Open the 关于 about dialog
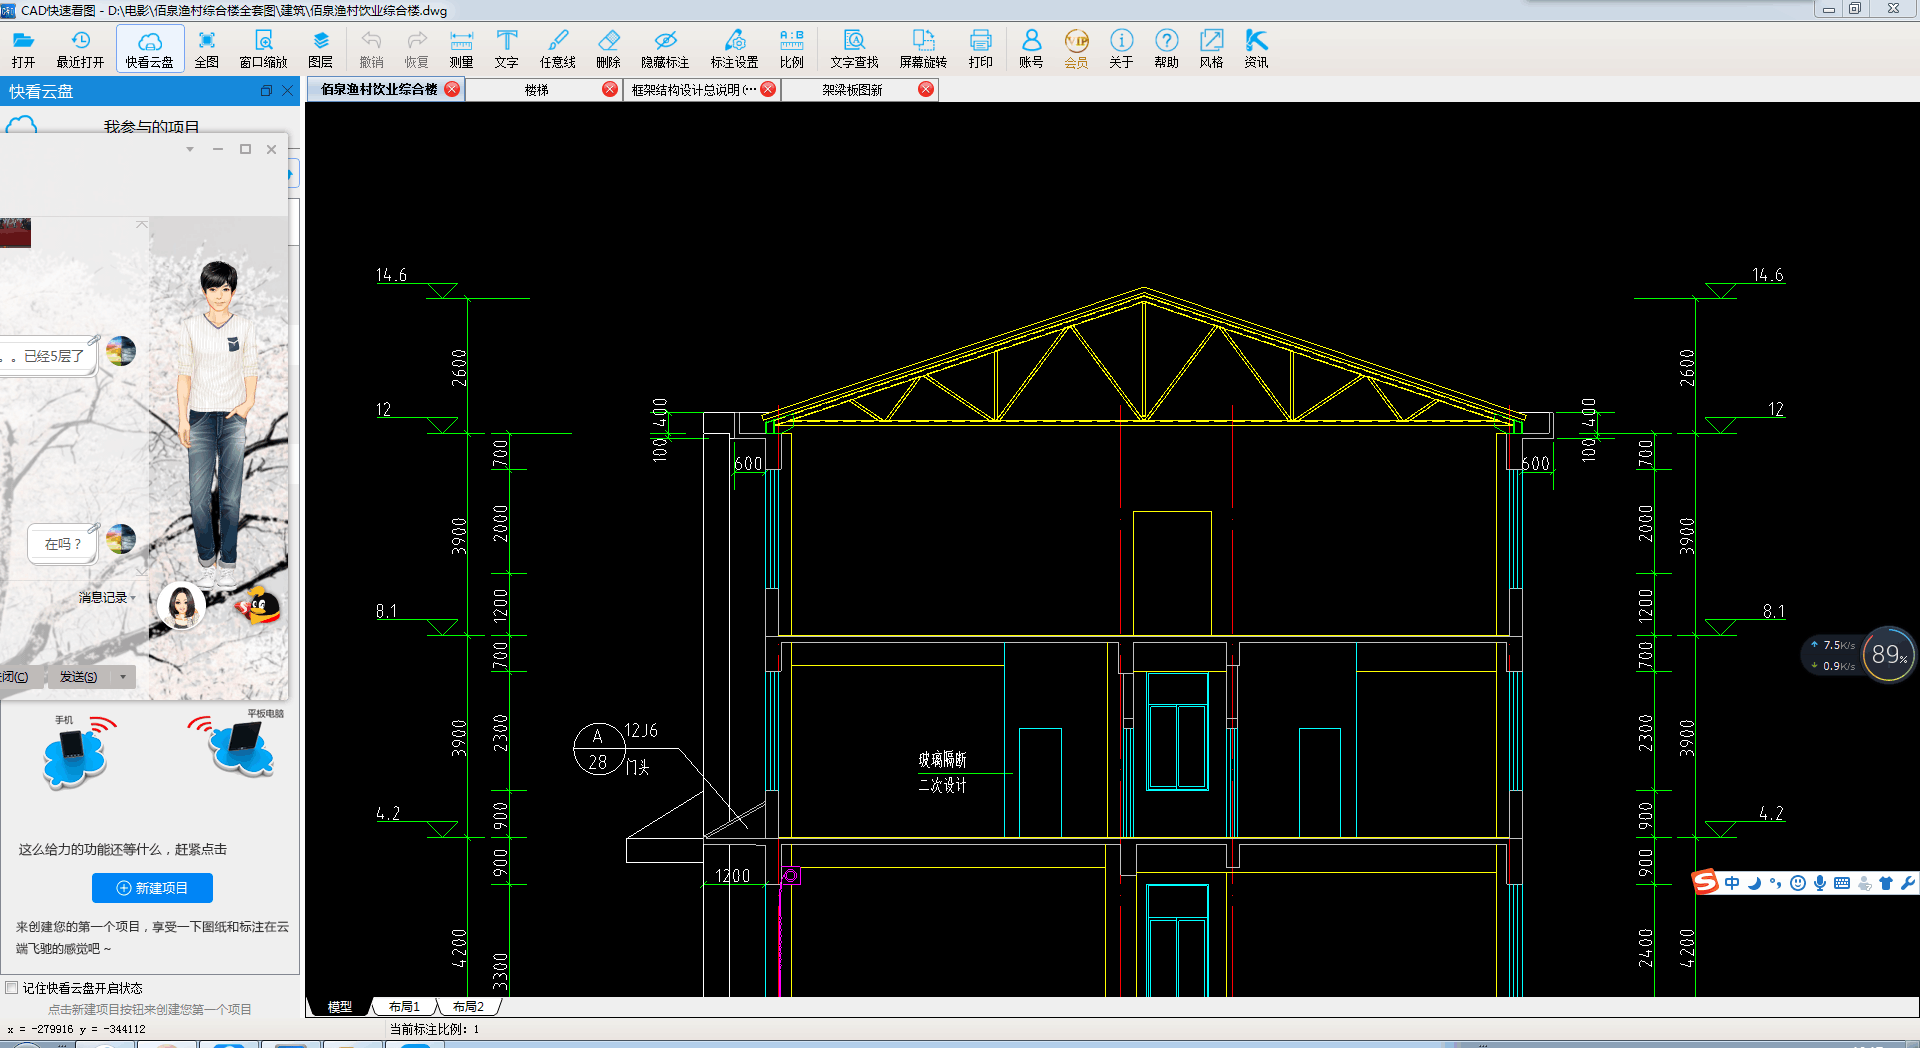Image resolution: width=1920 pixels, height=1048 pixels. click(1121, 48)
